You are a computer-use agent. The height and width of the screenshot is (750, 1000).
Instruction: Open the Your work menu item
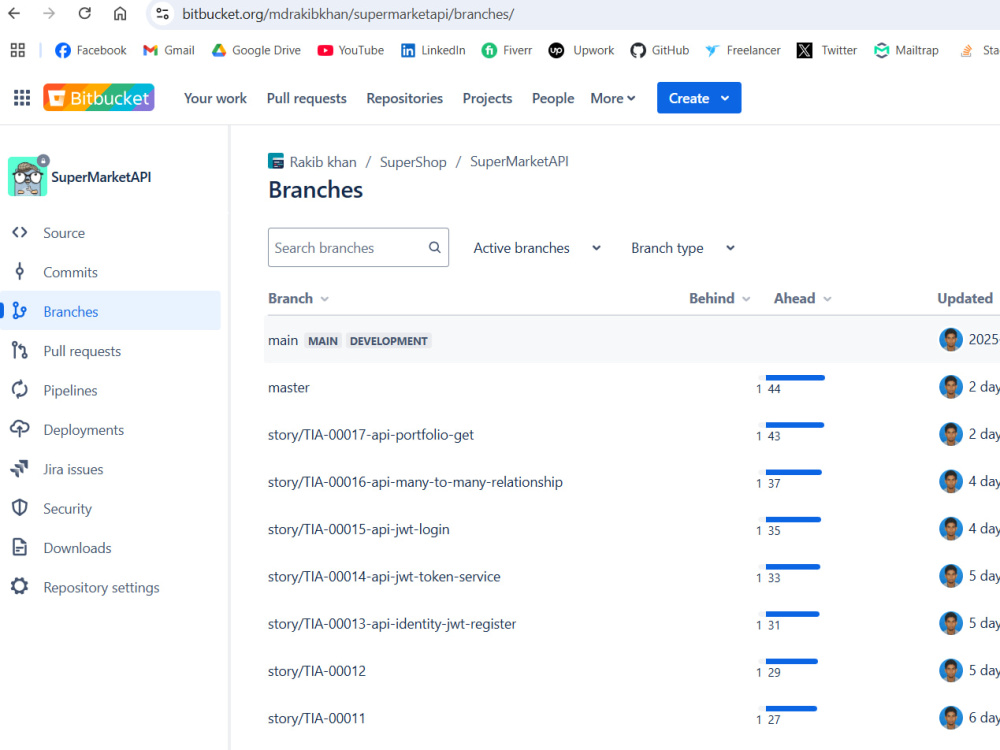pos(215,98)
